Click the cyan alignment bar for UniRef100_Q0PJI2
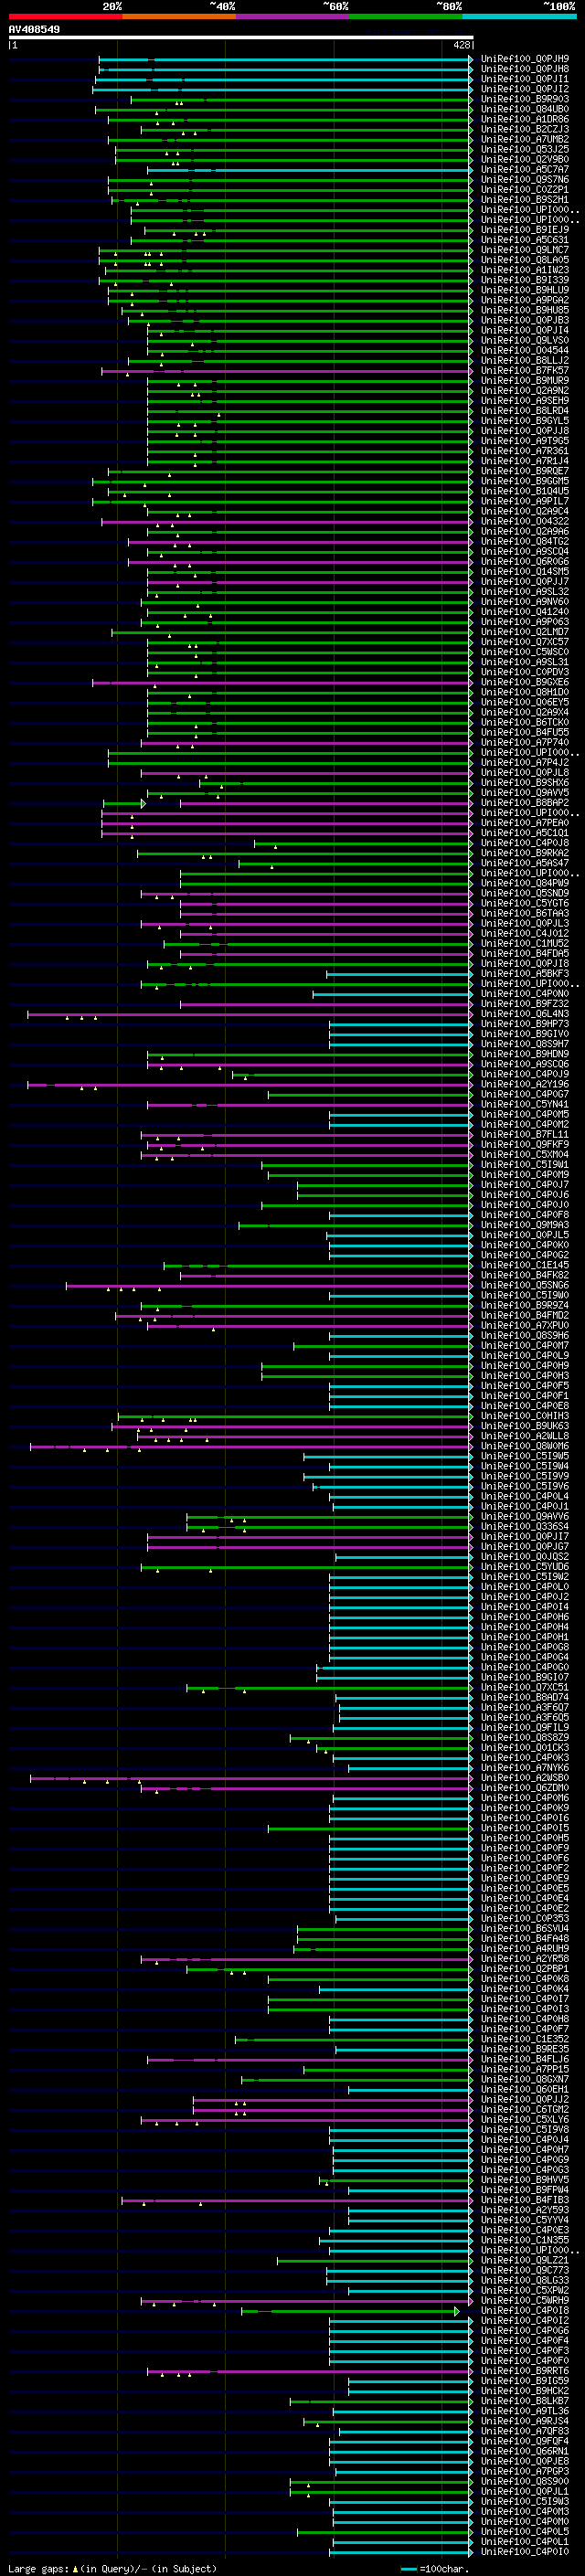The height and width of the screenshot is (2576, 585). point(282,89)
